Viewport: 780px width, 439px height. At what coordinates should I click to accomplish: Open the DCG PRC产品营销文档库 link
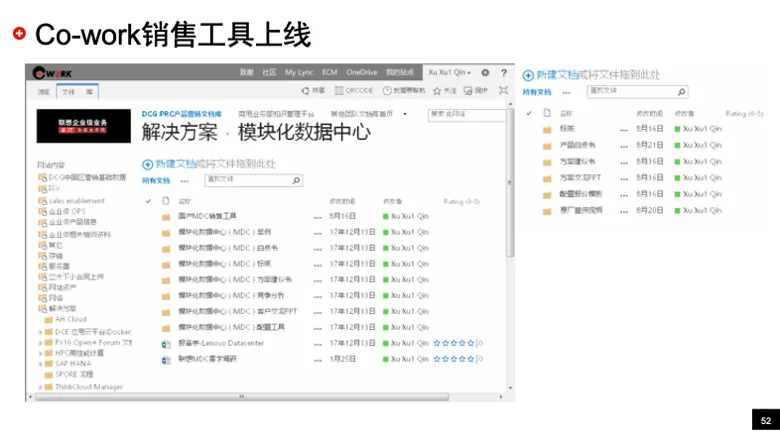pos(182,114)
